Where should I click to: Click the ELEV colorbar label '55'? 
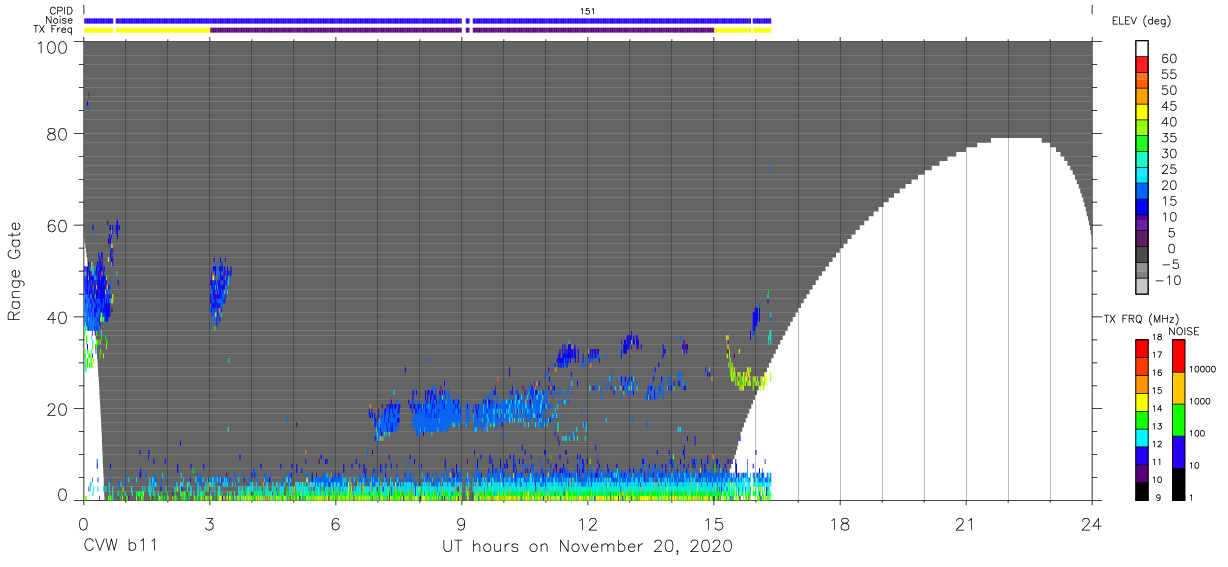[1169, 75]
